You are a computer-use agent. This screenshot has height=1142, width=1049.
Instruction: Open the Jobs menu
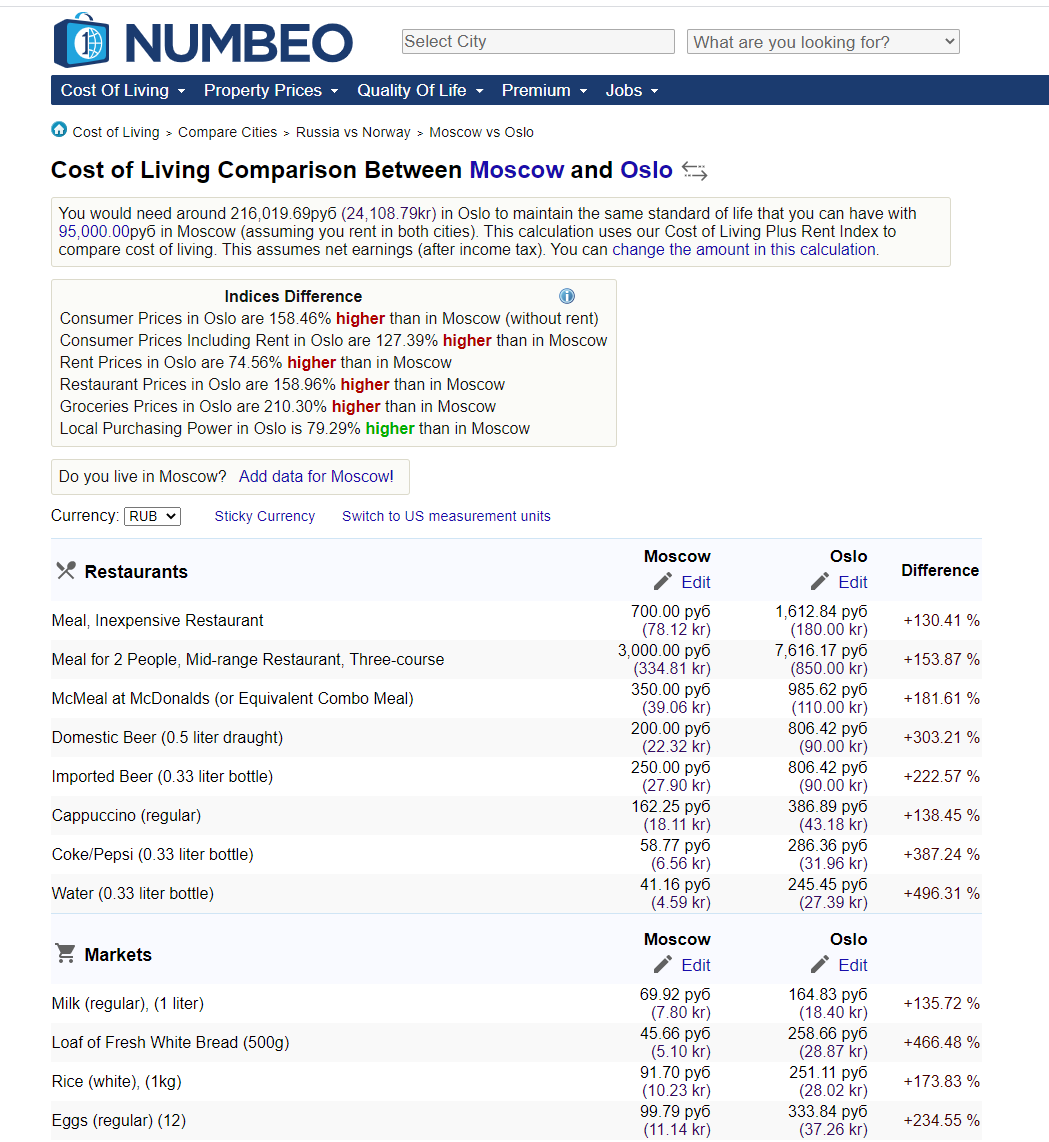[631, 90]
